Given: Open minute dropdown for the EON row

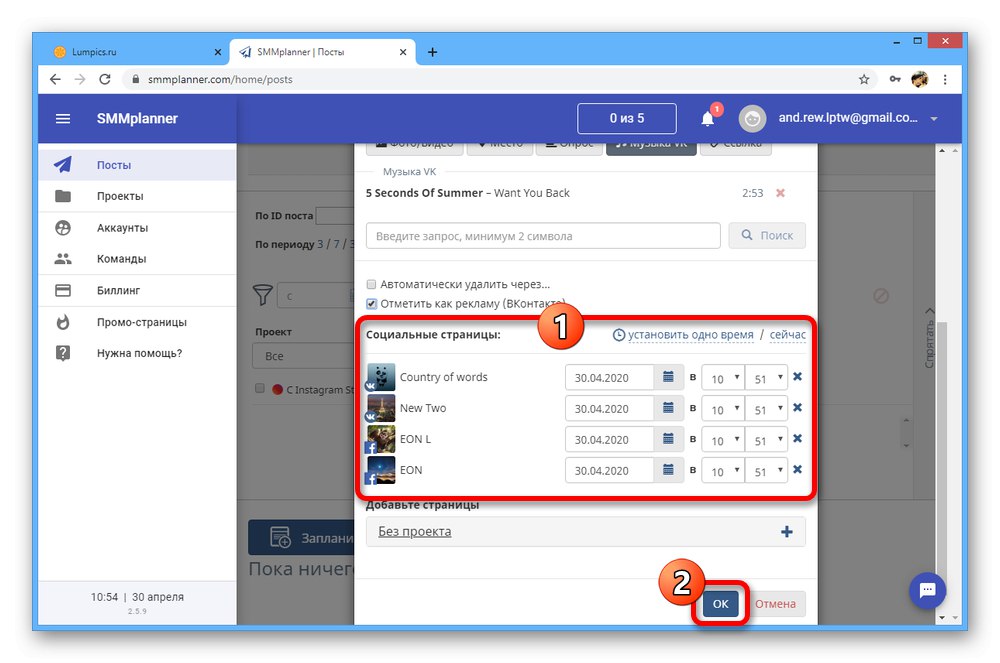Looking at the screenshot, I should [x=767, y=471].
